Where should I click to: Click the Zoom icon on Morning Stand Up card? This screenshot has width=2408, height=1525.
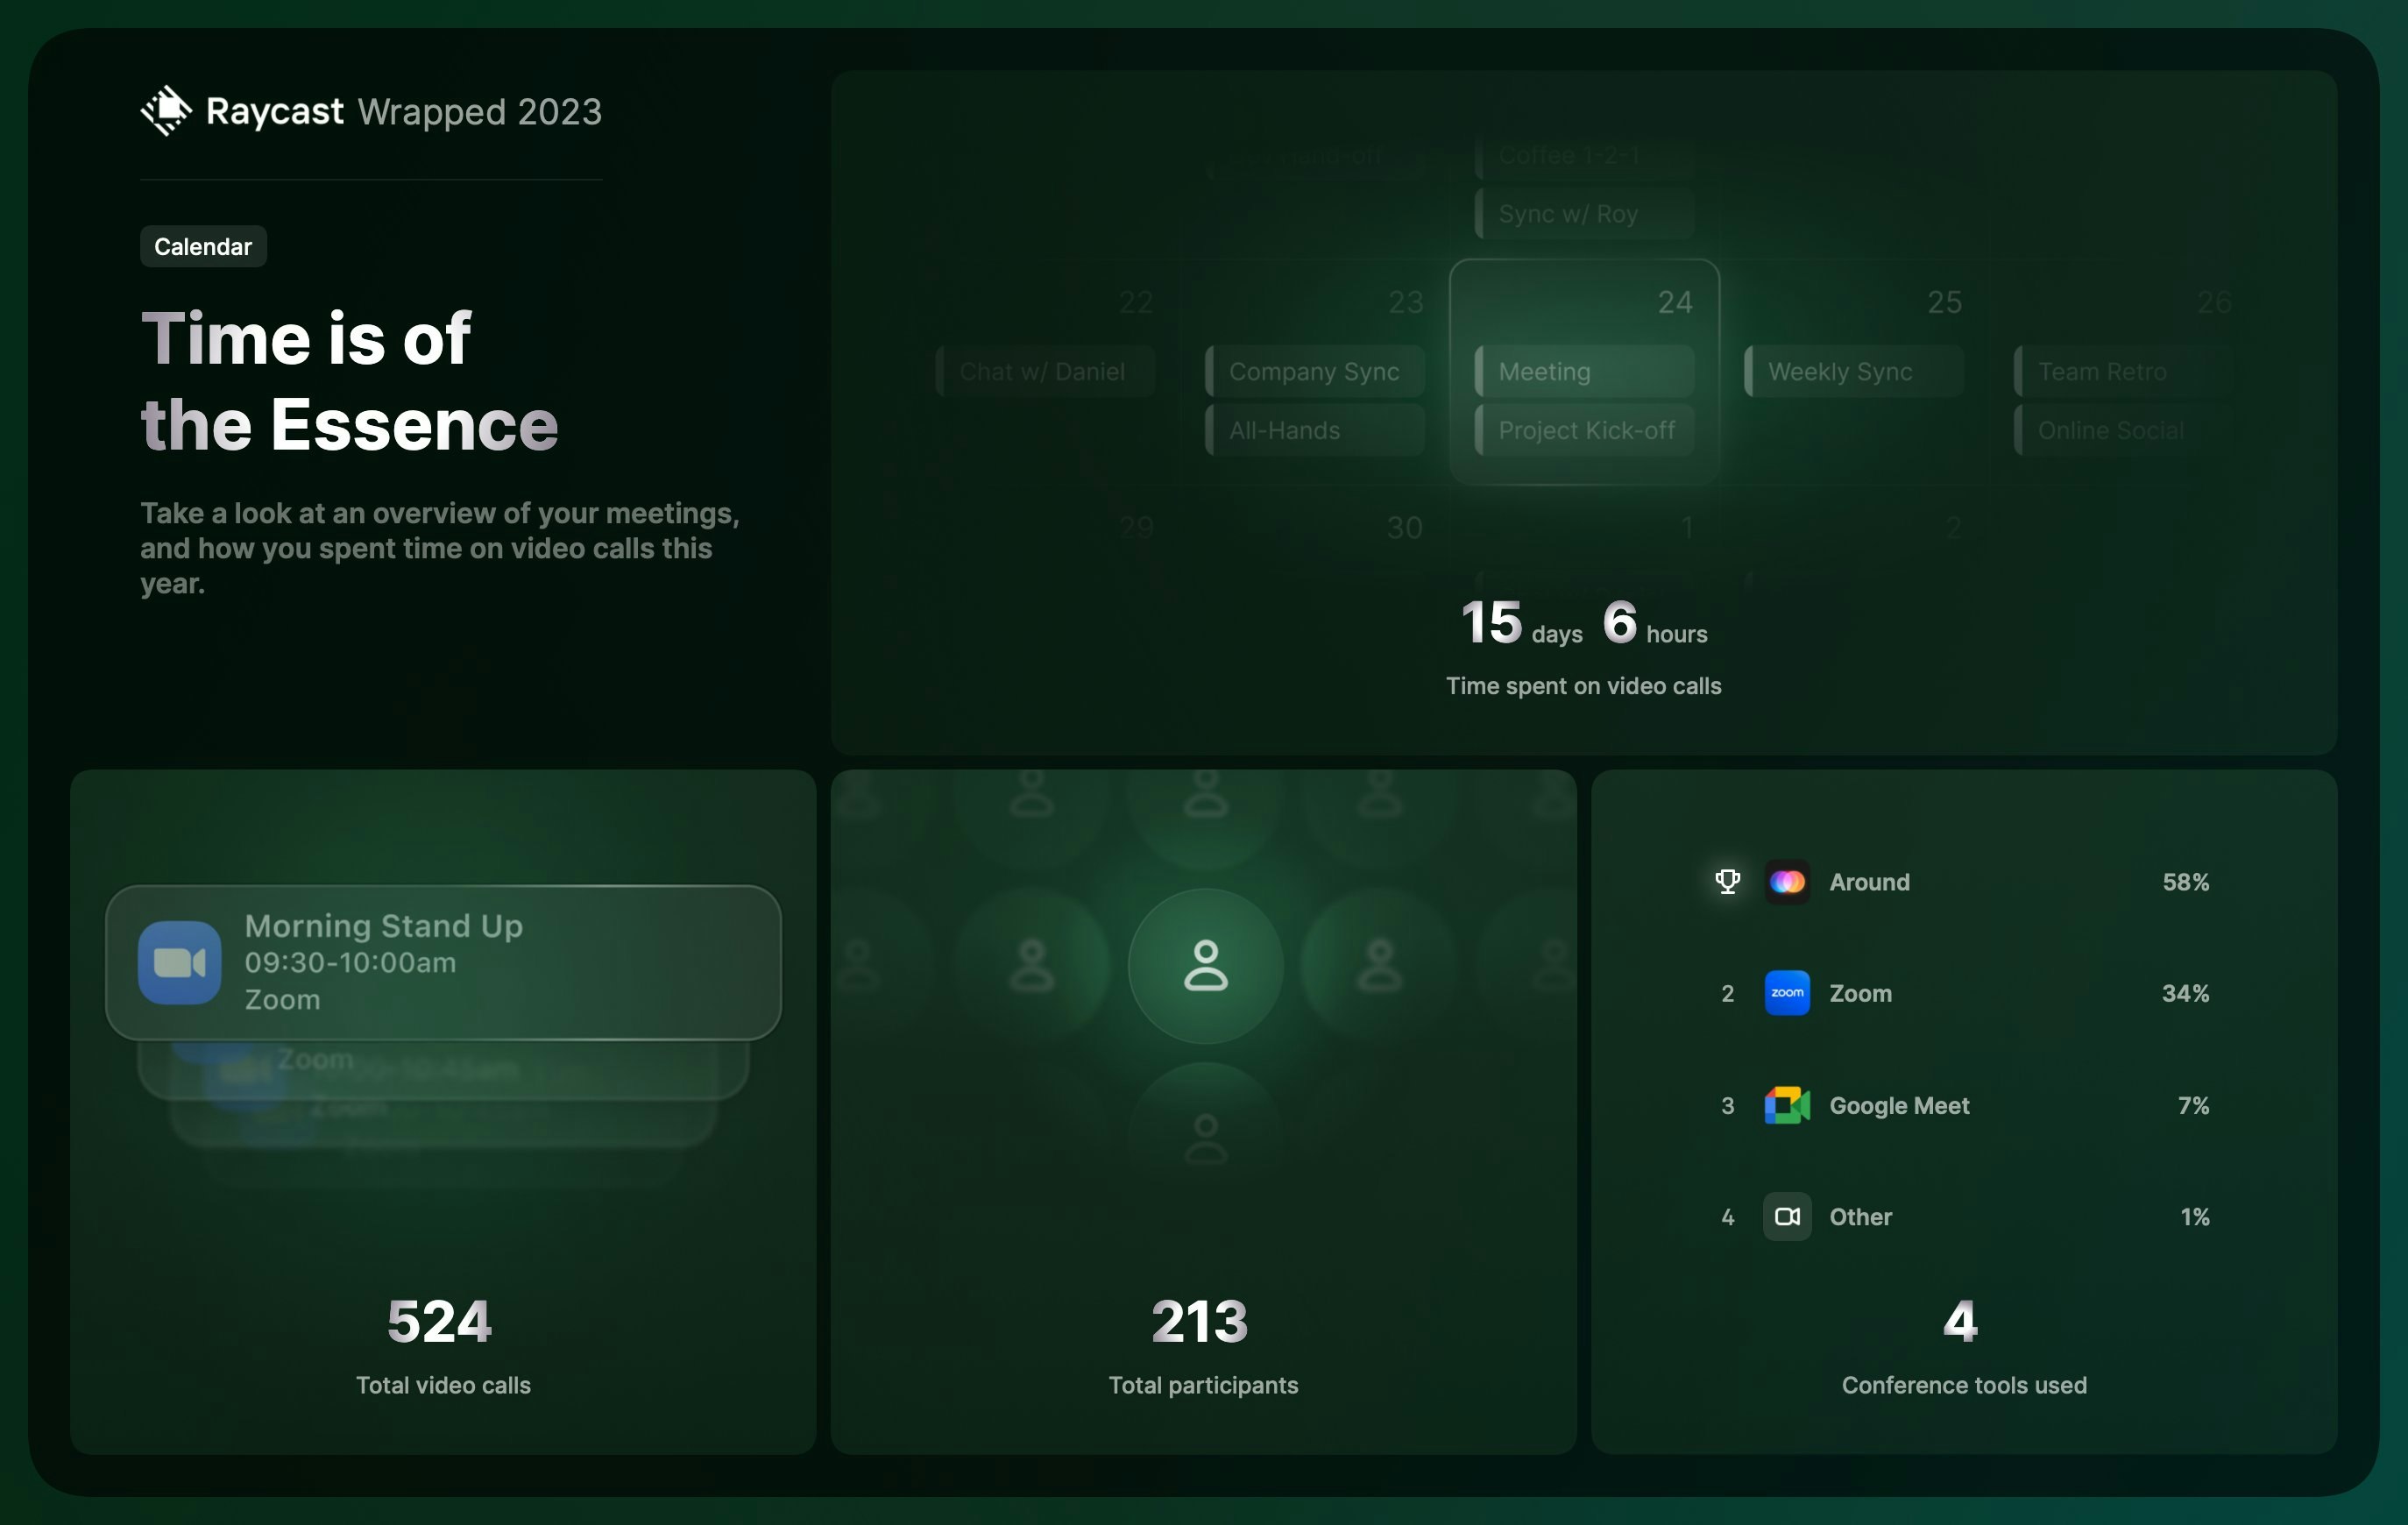pos(180,963)
